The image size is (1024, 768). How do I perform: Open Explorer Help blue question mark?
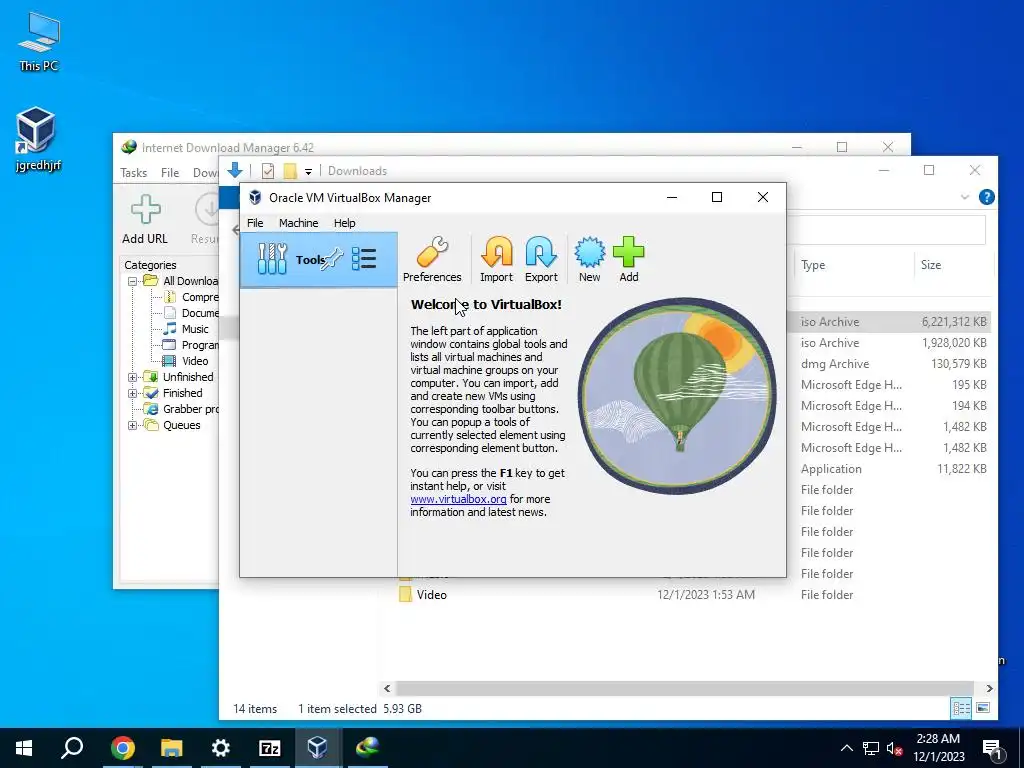[x=987, y=197]
